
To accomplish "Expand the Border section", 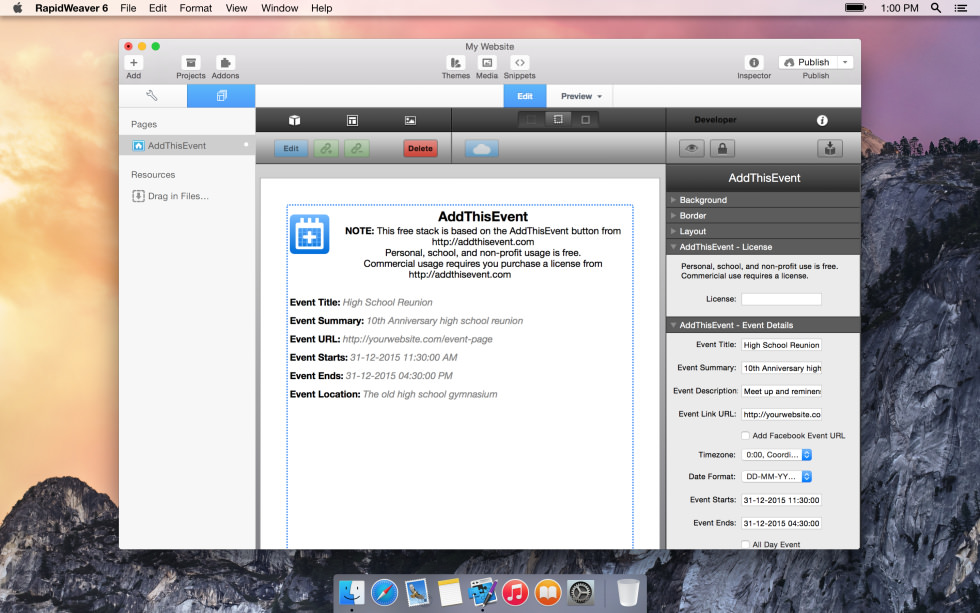I will [763, 216].
